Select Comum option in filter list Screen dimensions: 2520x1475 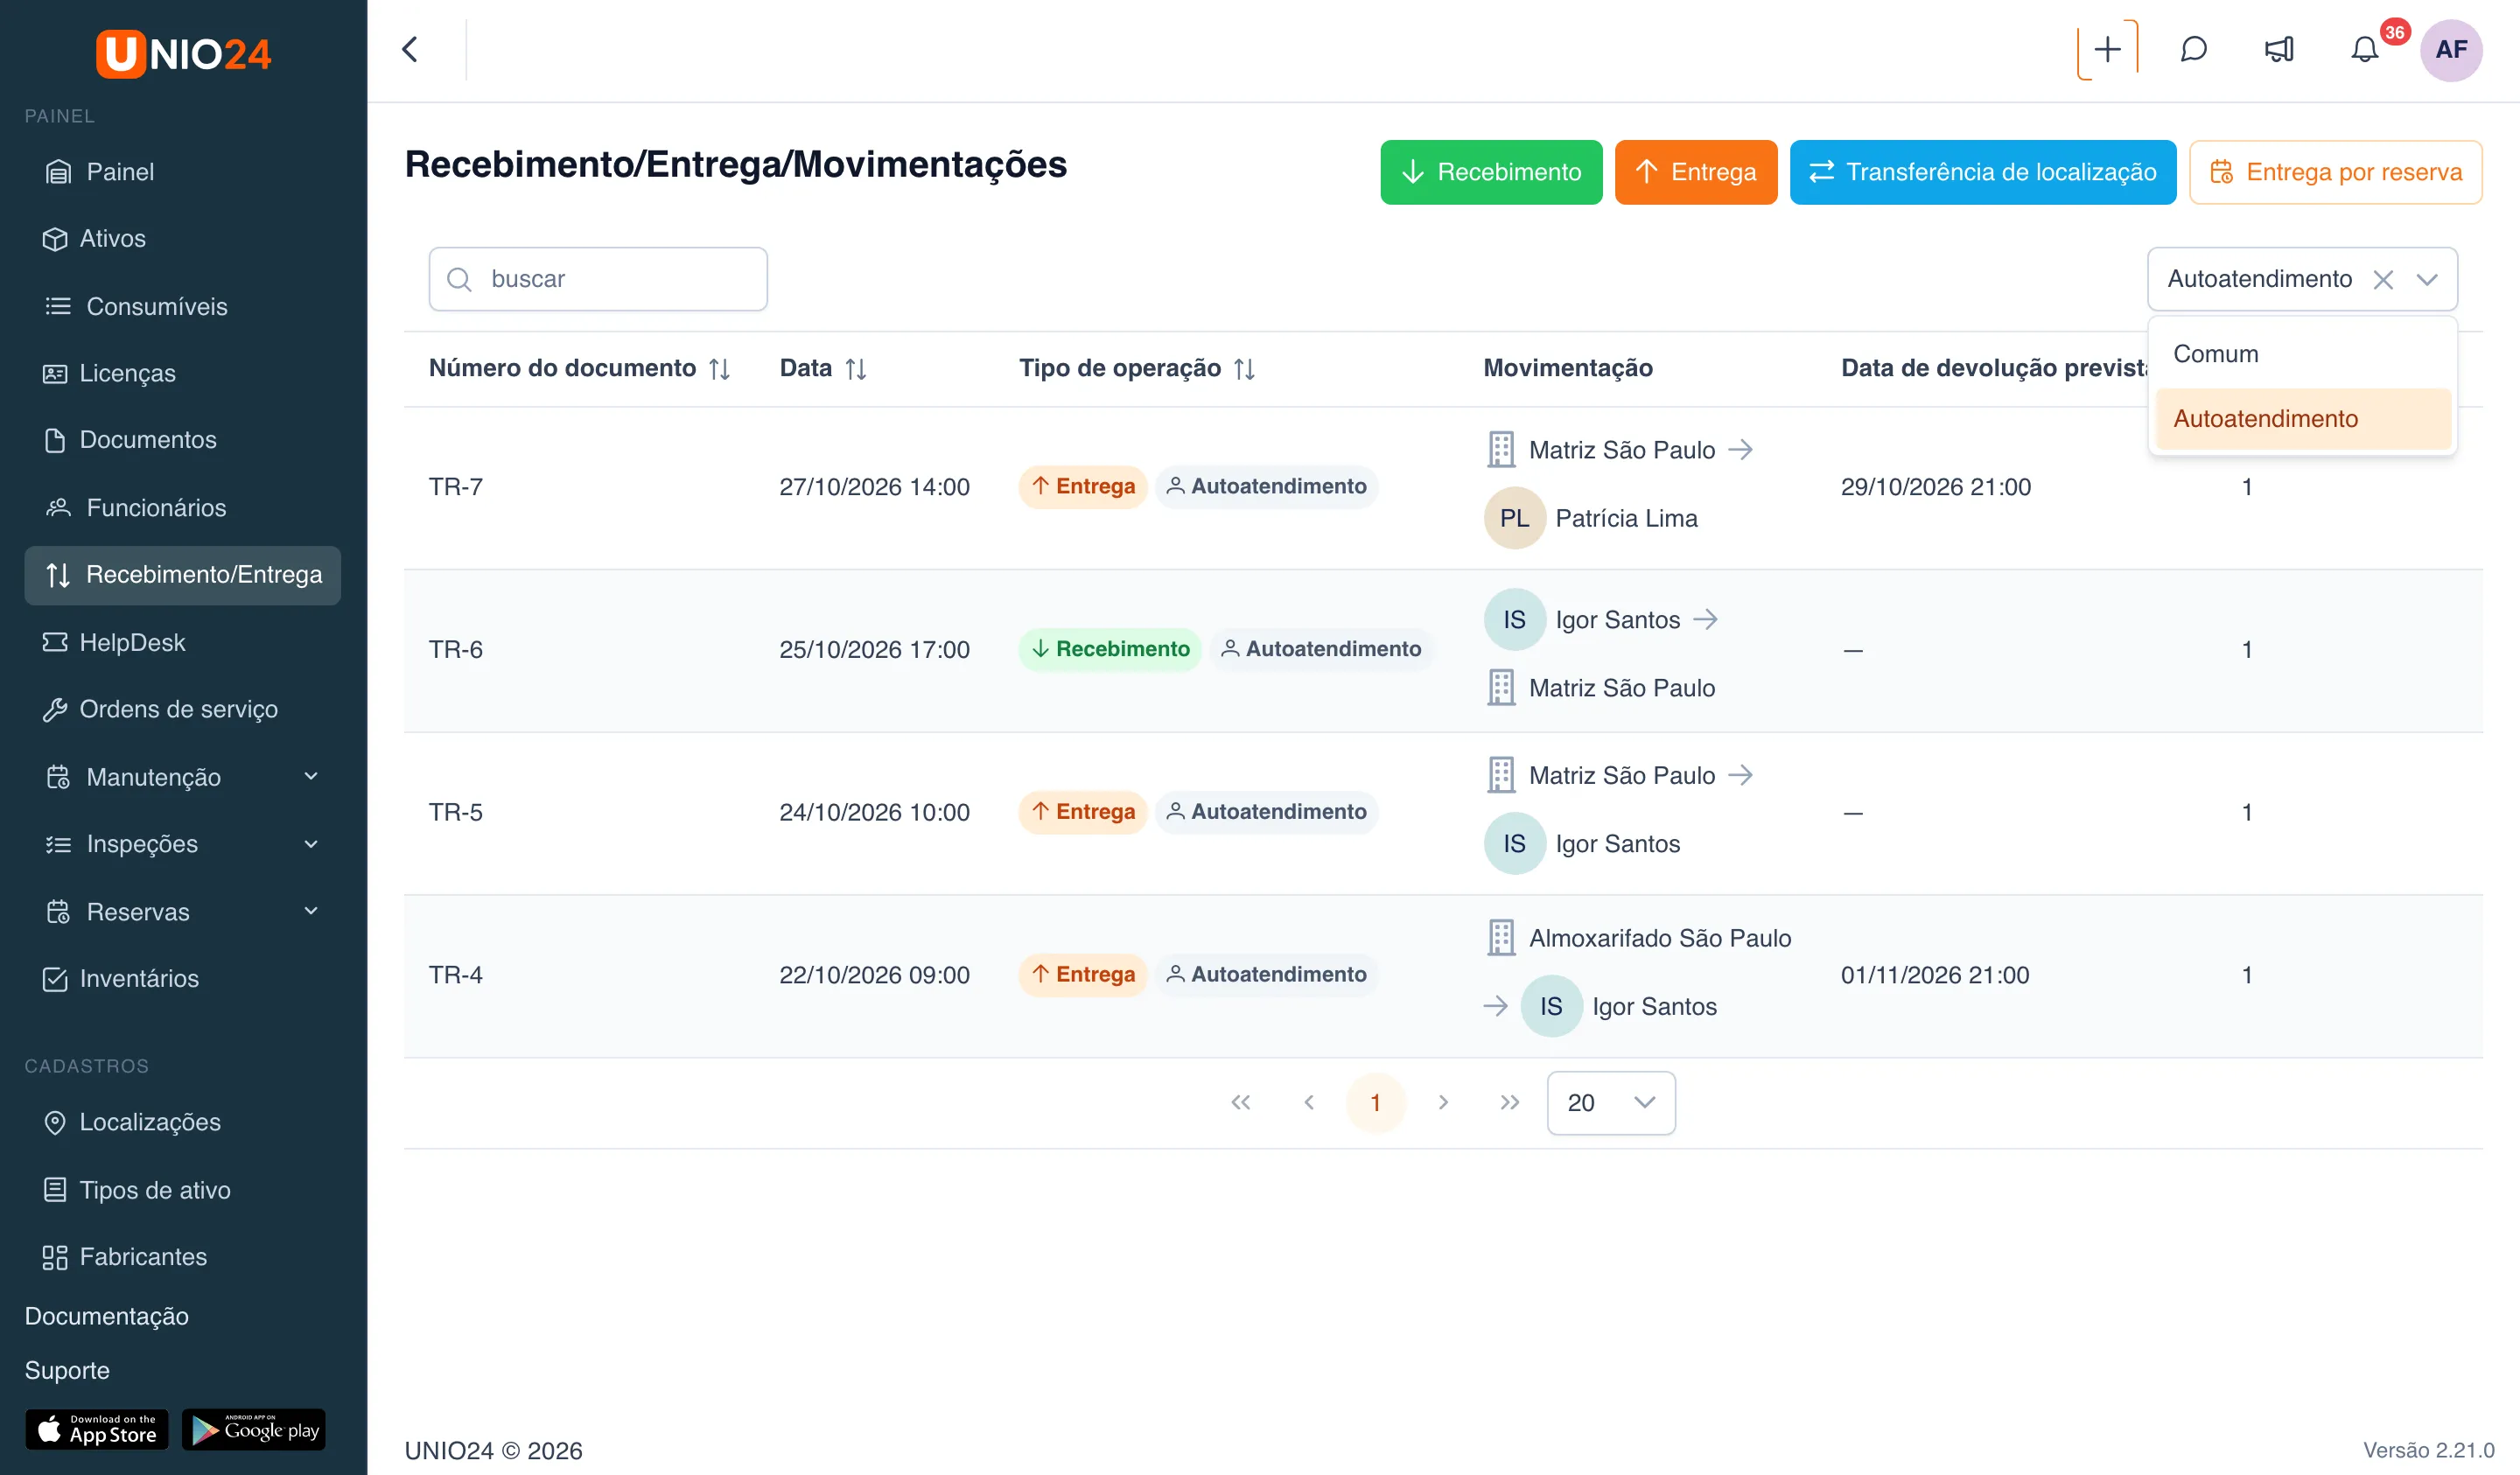[2303, 354]
